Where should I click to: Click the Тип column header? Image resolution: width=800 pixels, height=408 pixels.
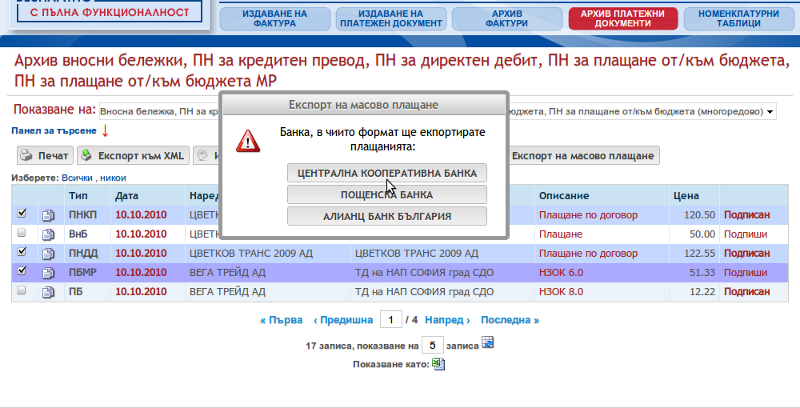point(78,196)
